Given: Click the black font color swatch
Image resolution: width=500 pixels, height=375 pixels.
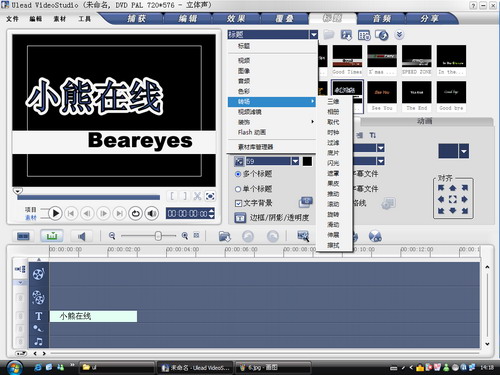Looking at the screenshot, I should pos(307,161).
